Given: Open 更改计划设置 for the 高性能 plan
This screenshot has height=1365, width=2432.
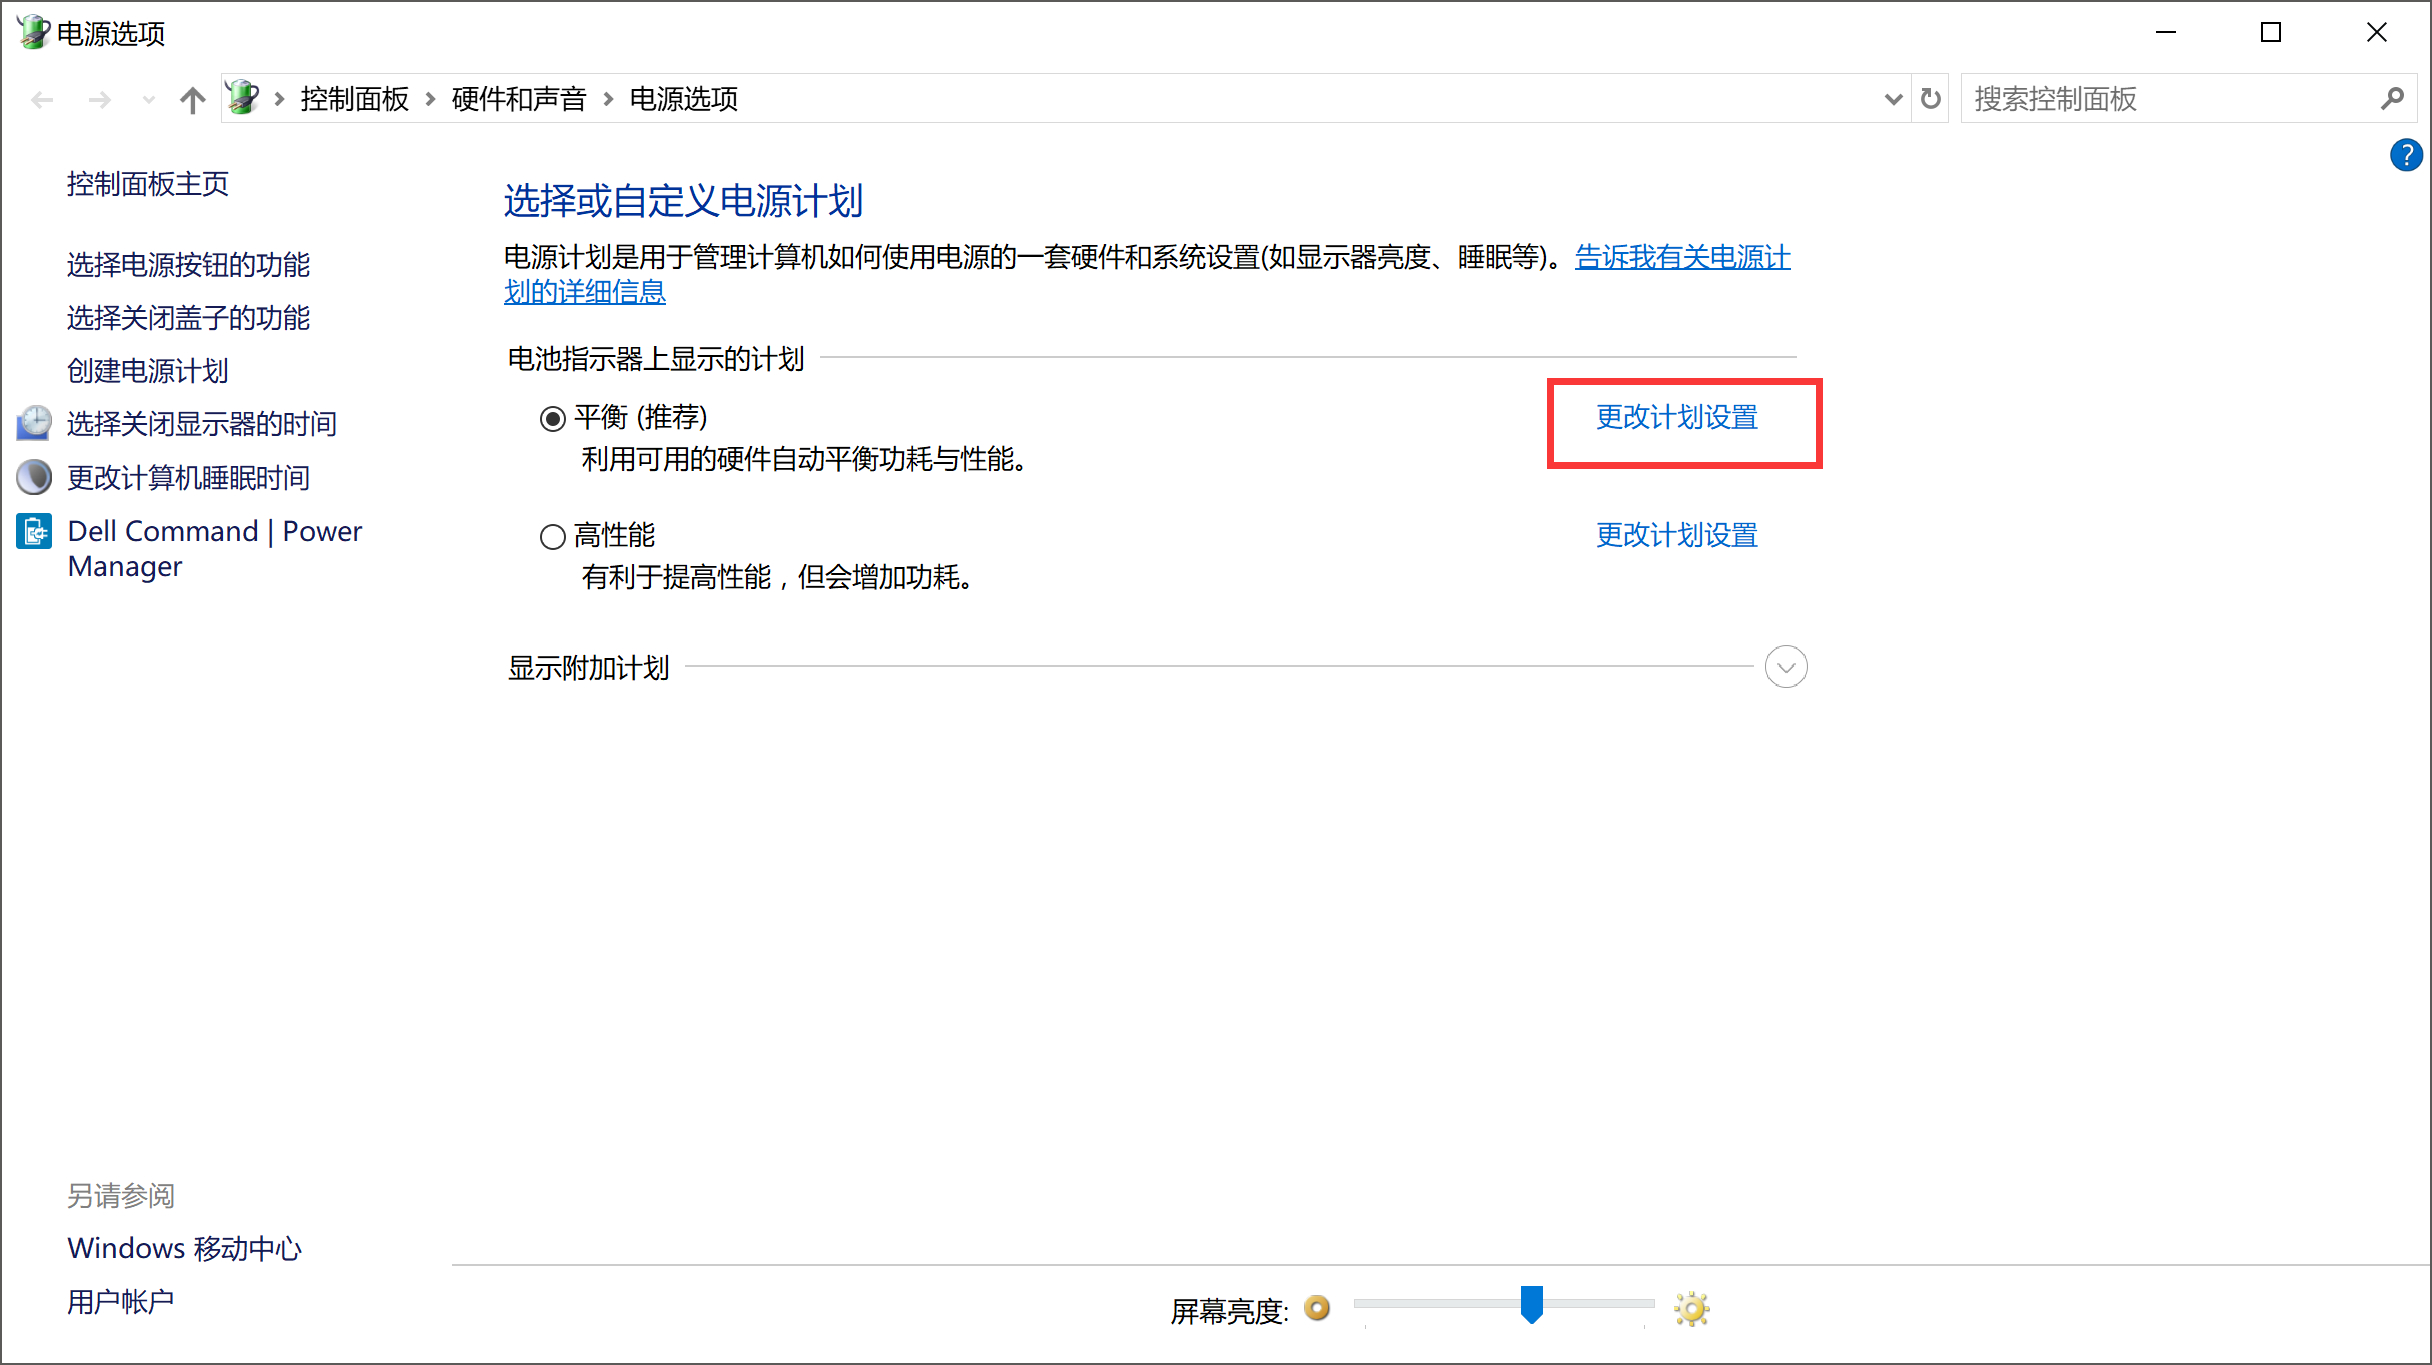Looking at the screenshot, I should coord(1677,535).
